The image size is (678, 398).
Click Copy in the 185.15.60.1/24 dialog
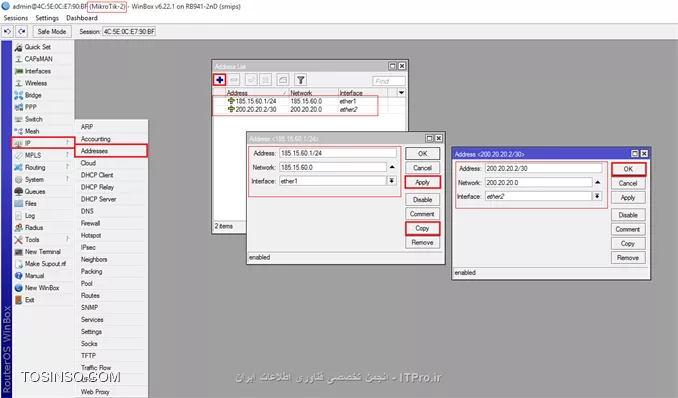(x=422, y=228)
